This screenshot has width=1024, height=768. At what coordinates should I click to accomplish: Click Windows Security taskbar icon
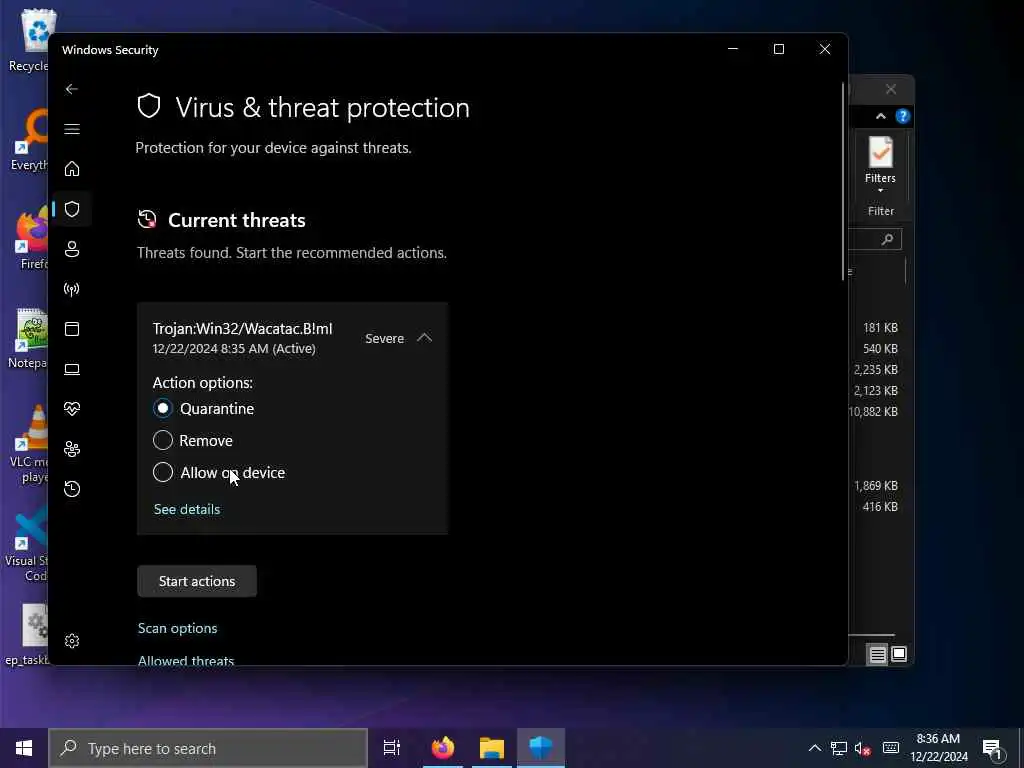click(x=541, y=748)
